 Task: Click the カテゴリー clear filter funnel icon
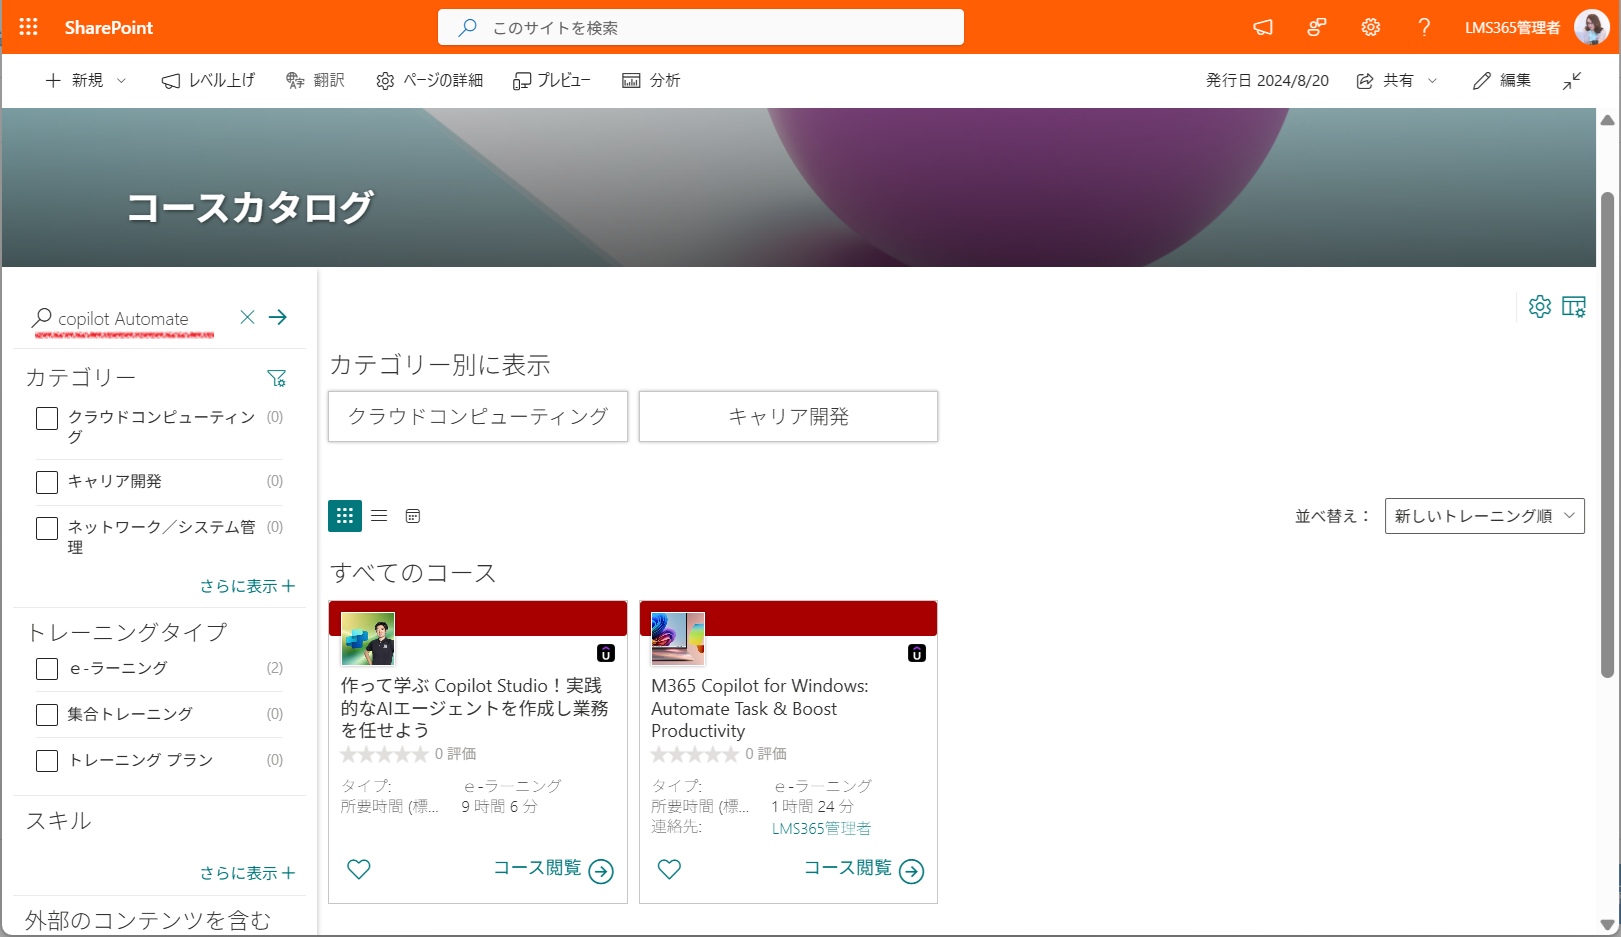(277, 378)
